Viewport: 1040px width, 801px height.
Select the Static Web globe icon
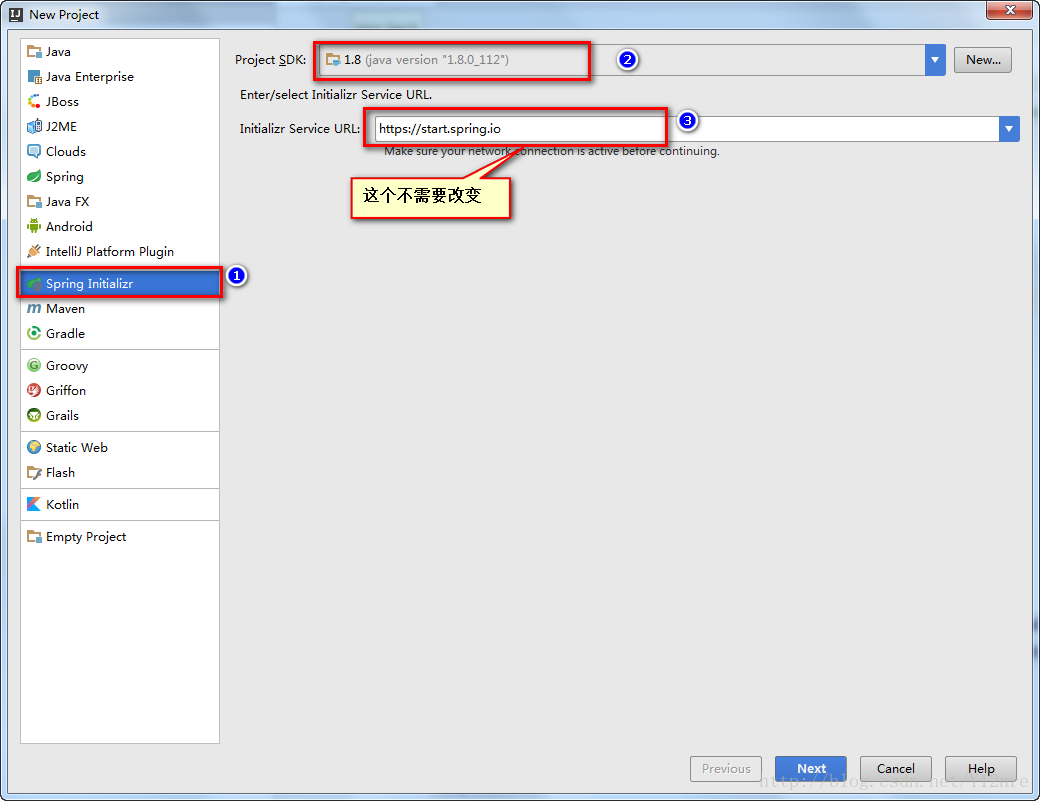pyautogui.click(x=34, y=448)
